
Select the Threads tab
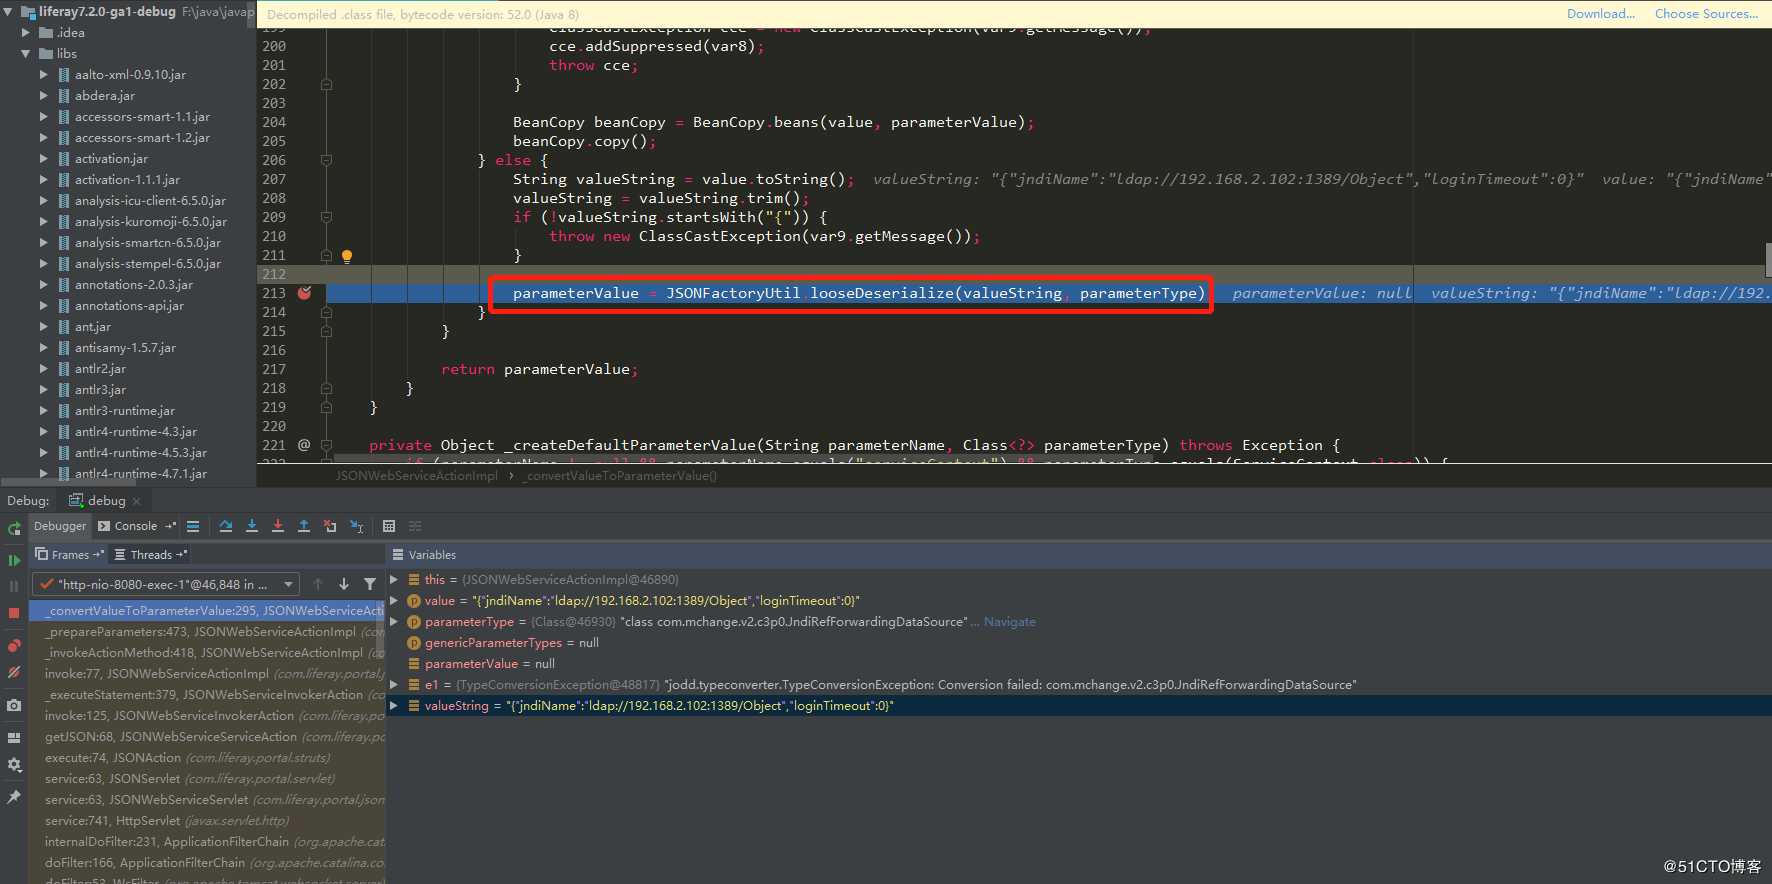[150, 555]
